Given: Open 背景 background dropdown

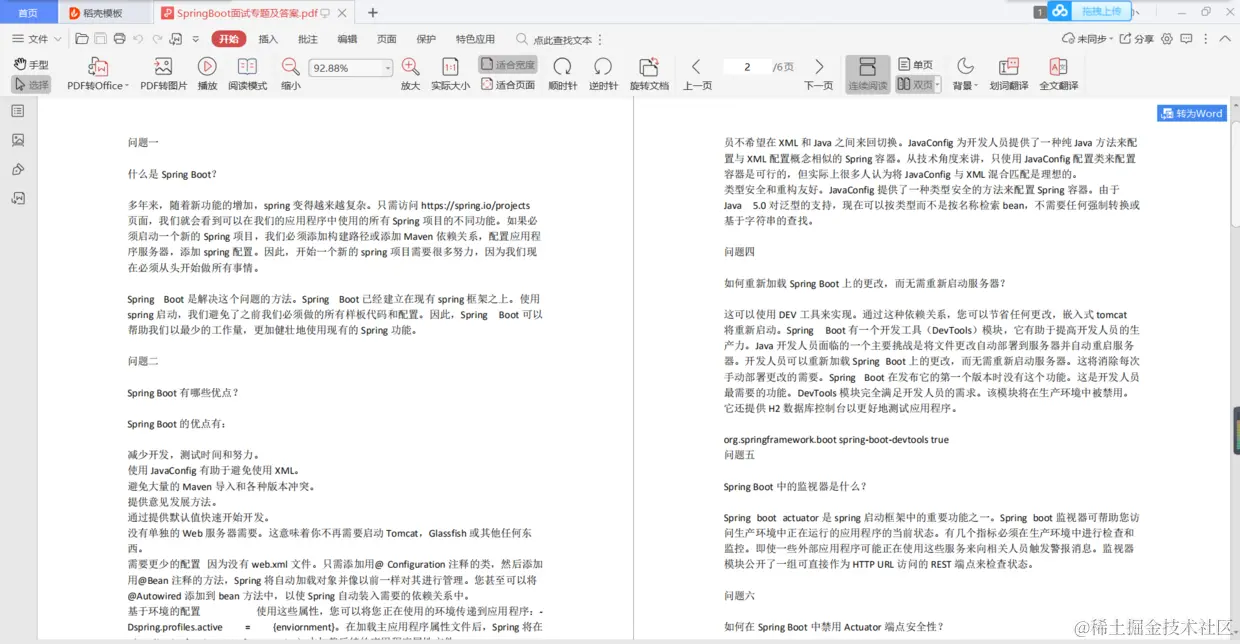Looking at the screenshot, I should click(965, 74).
